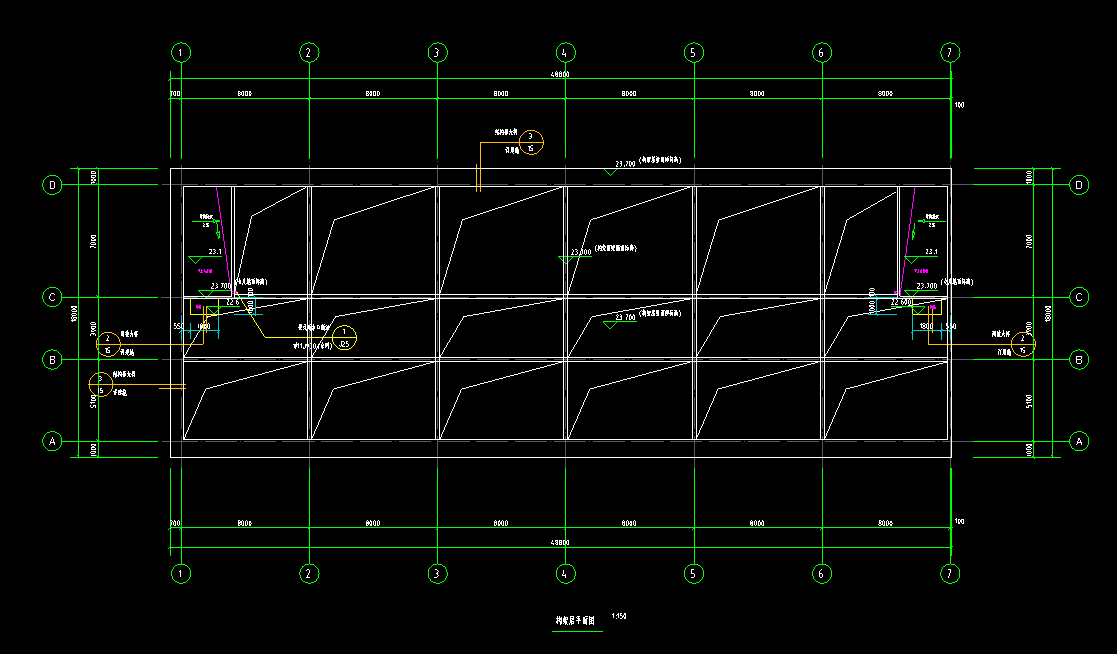Click the 23.1 elevation marker in right bay
Screen dimensions: 1117x654
click(x=930, y=252)
